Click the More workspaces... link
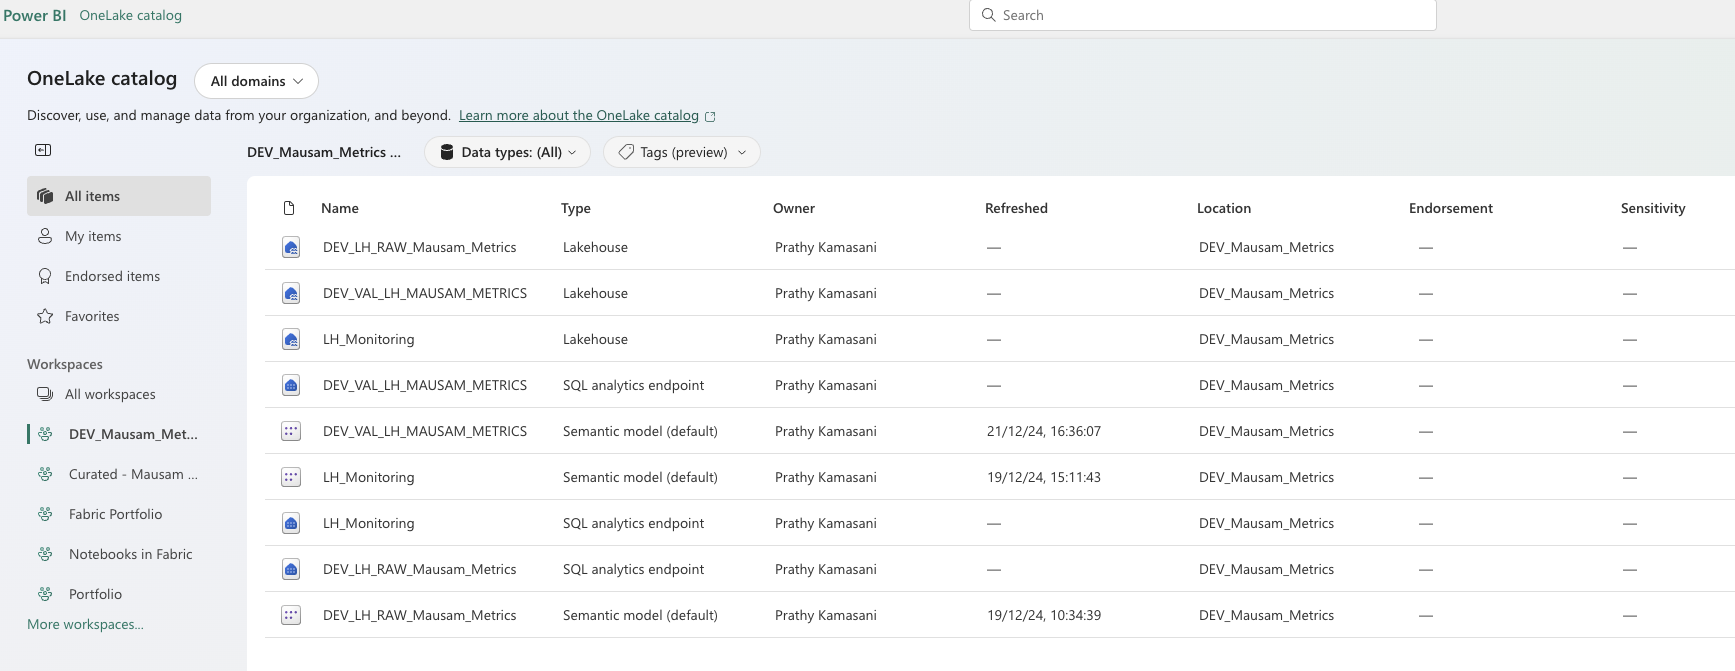Image resolution: width=1735 pixels, height=671 pixels. pos(85,624)
